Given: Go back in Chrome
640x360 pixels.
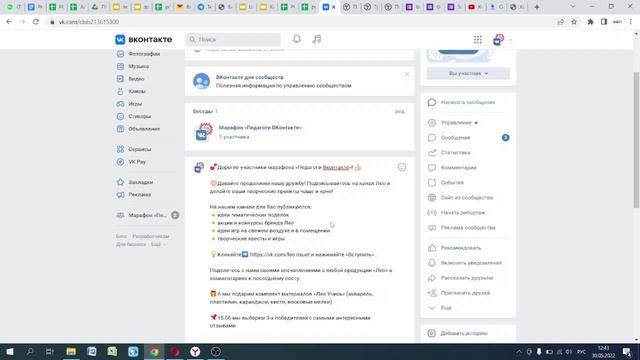Looking at the screenshot, I should coord(9,22).
